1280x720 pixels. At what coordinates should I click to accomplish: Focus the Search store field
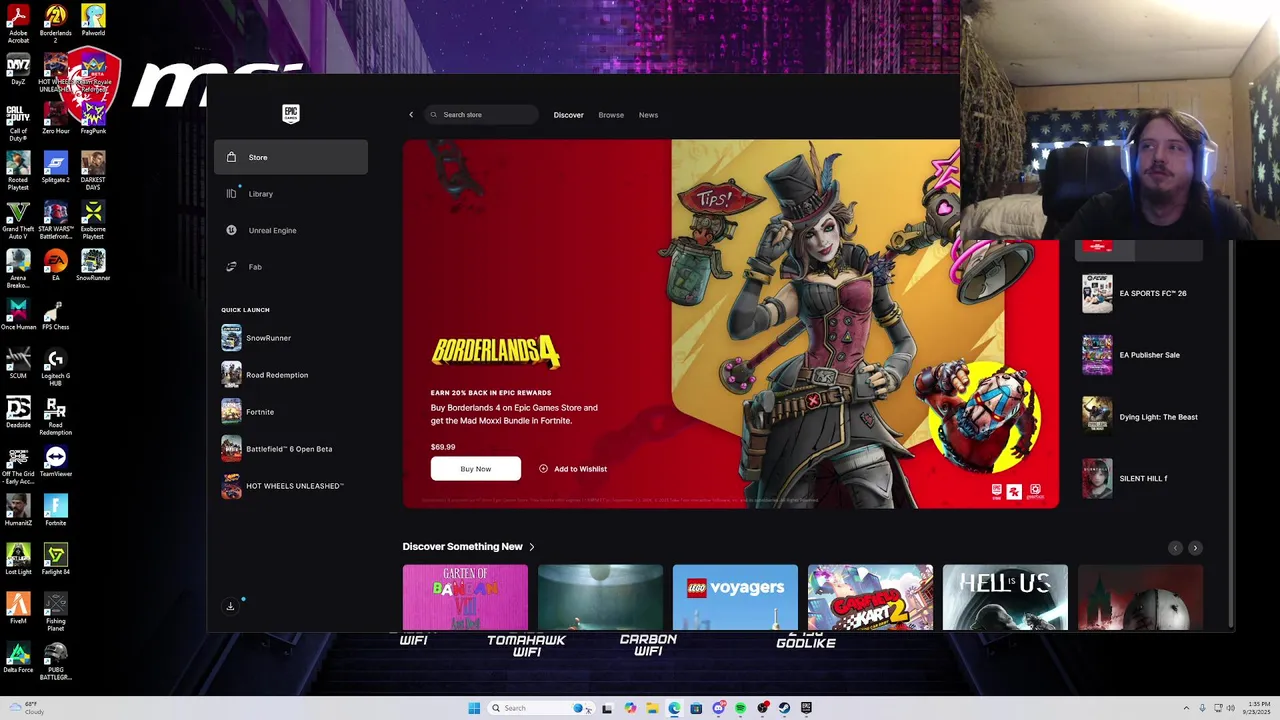pos(482,115)
